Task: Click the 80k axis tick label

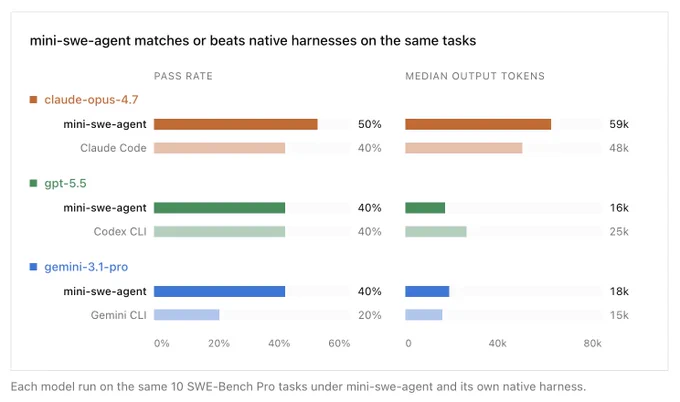Action: 592,343
